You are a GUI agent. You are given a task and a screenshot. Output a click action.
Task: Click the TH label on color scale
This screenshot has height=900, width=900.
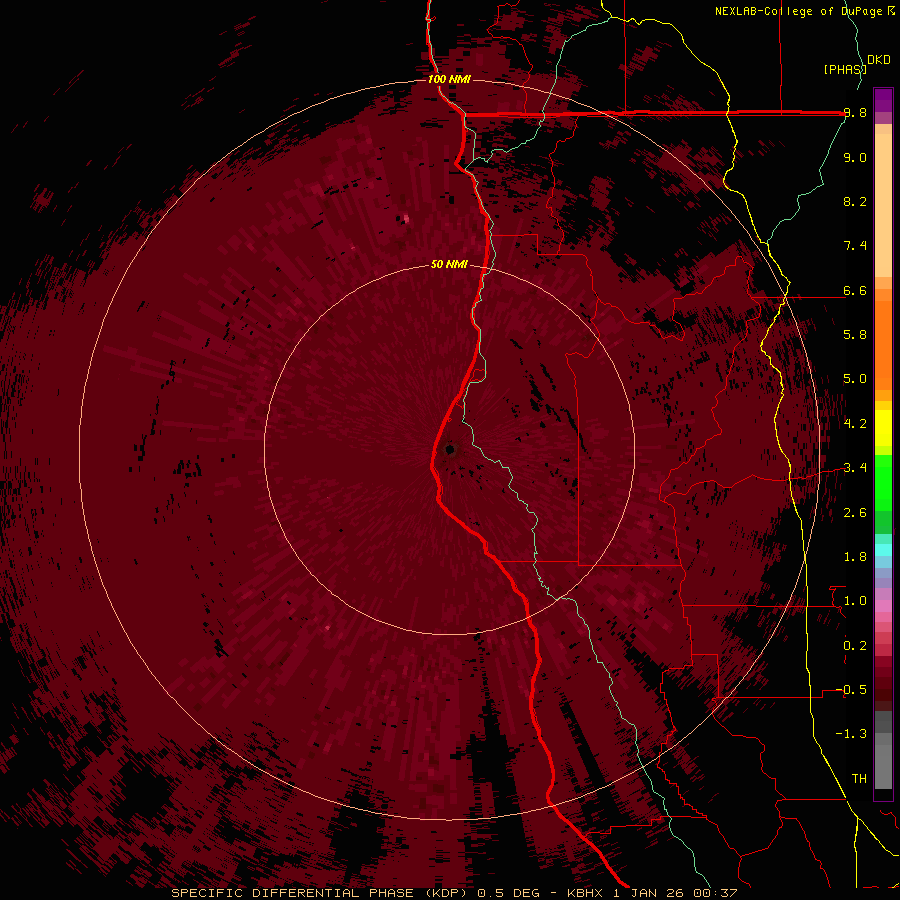(859, 779)
